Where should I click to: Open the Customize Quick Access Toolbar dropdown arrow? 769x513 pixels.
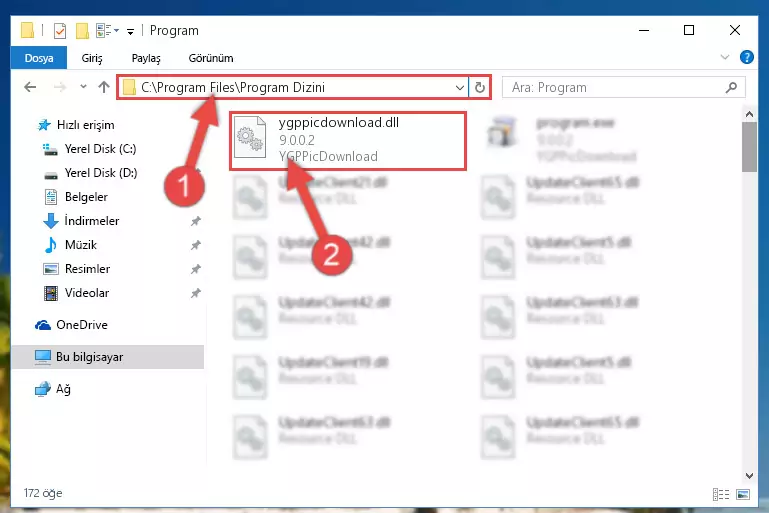coord(130,32)
